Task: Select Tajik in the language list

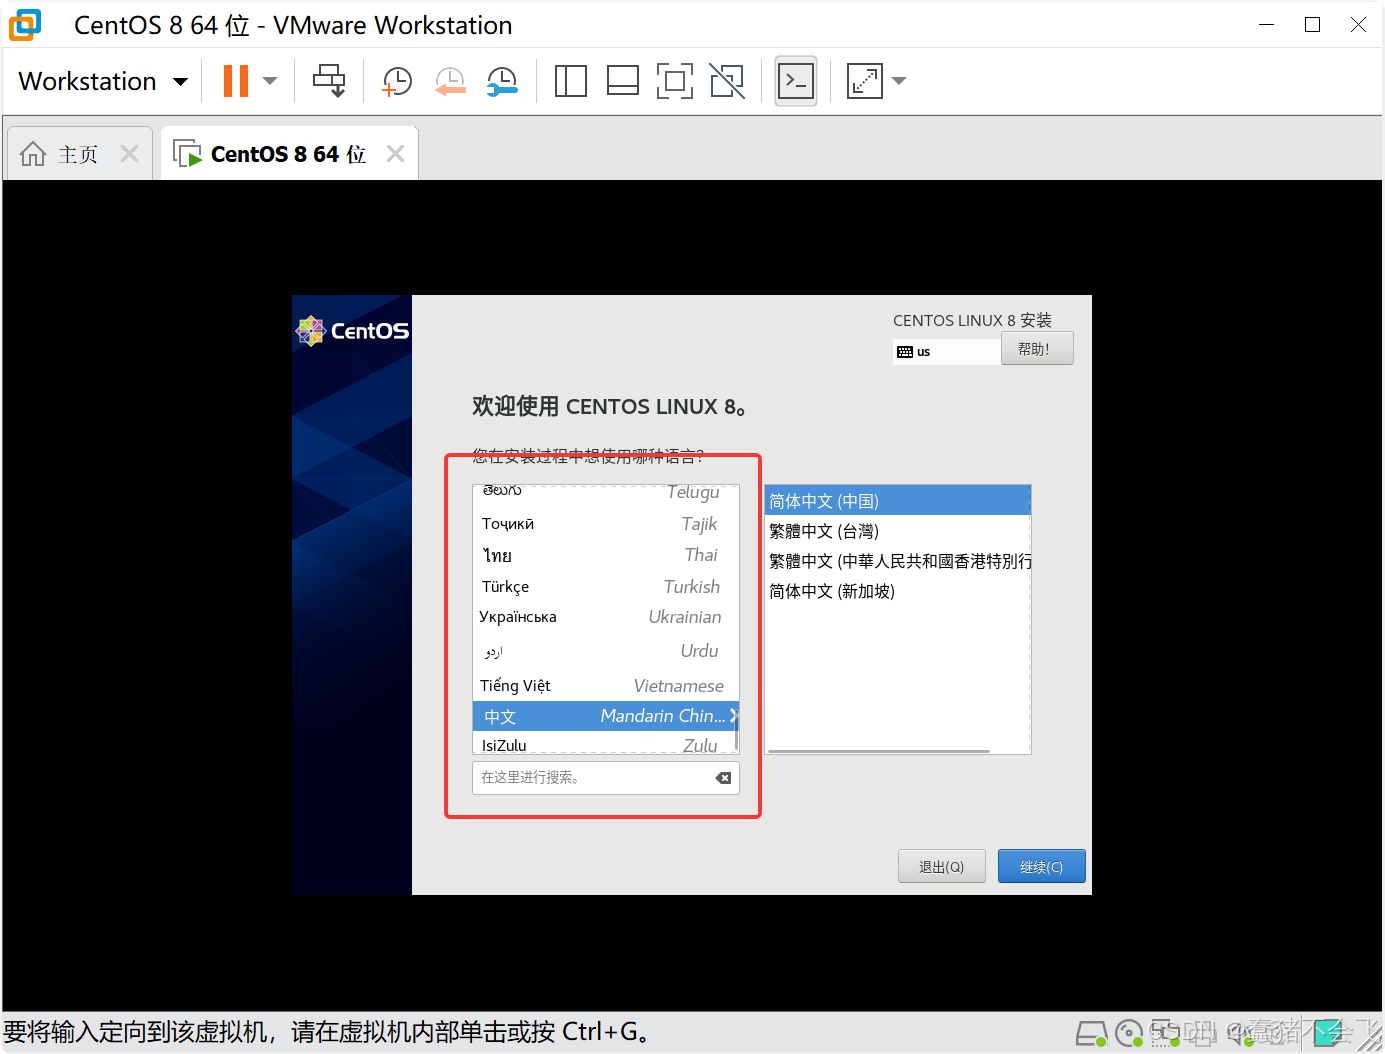Action: tap(604, 524)
